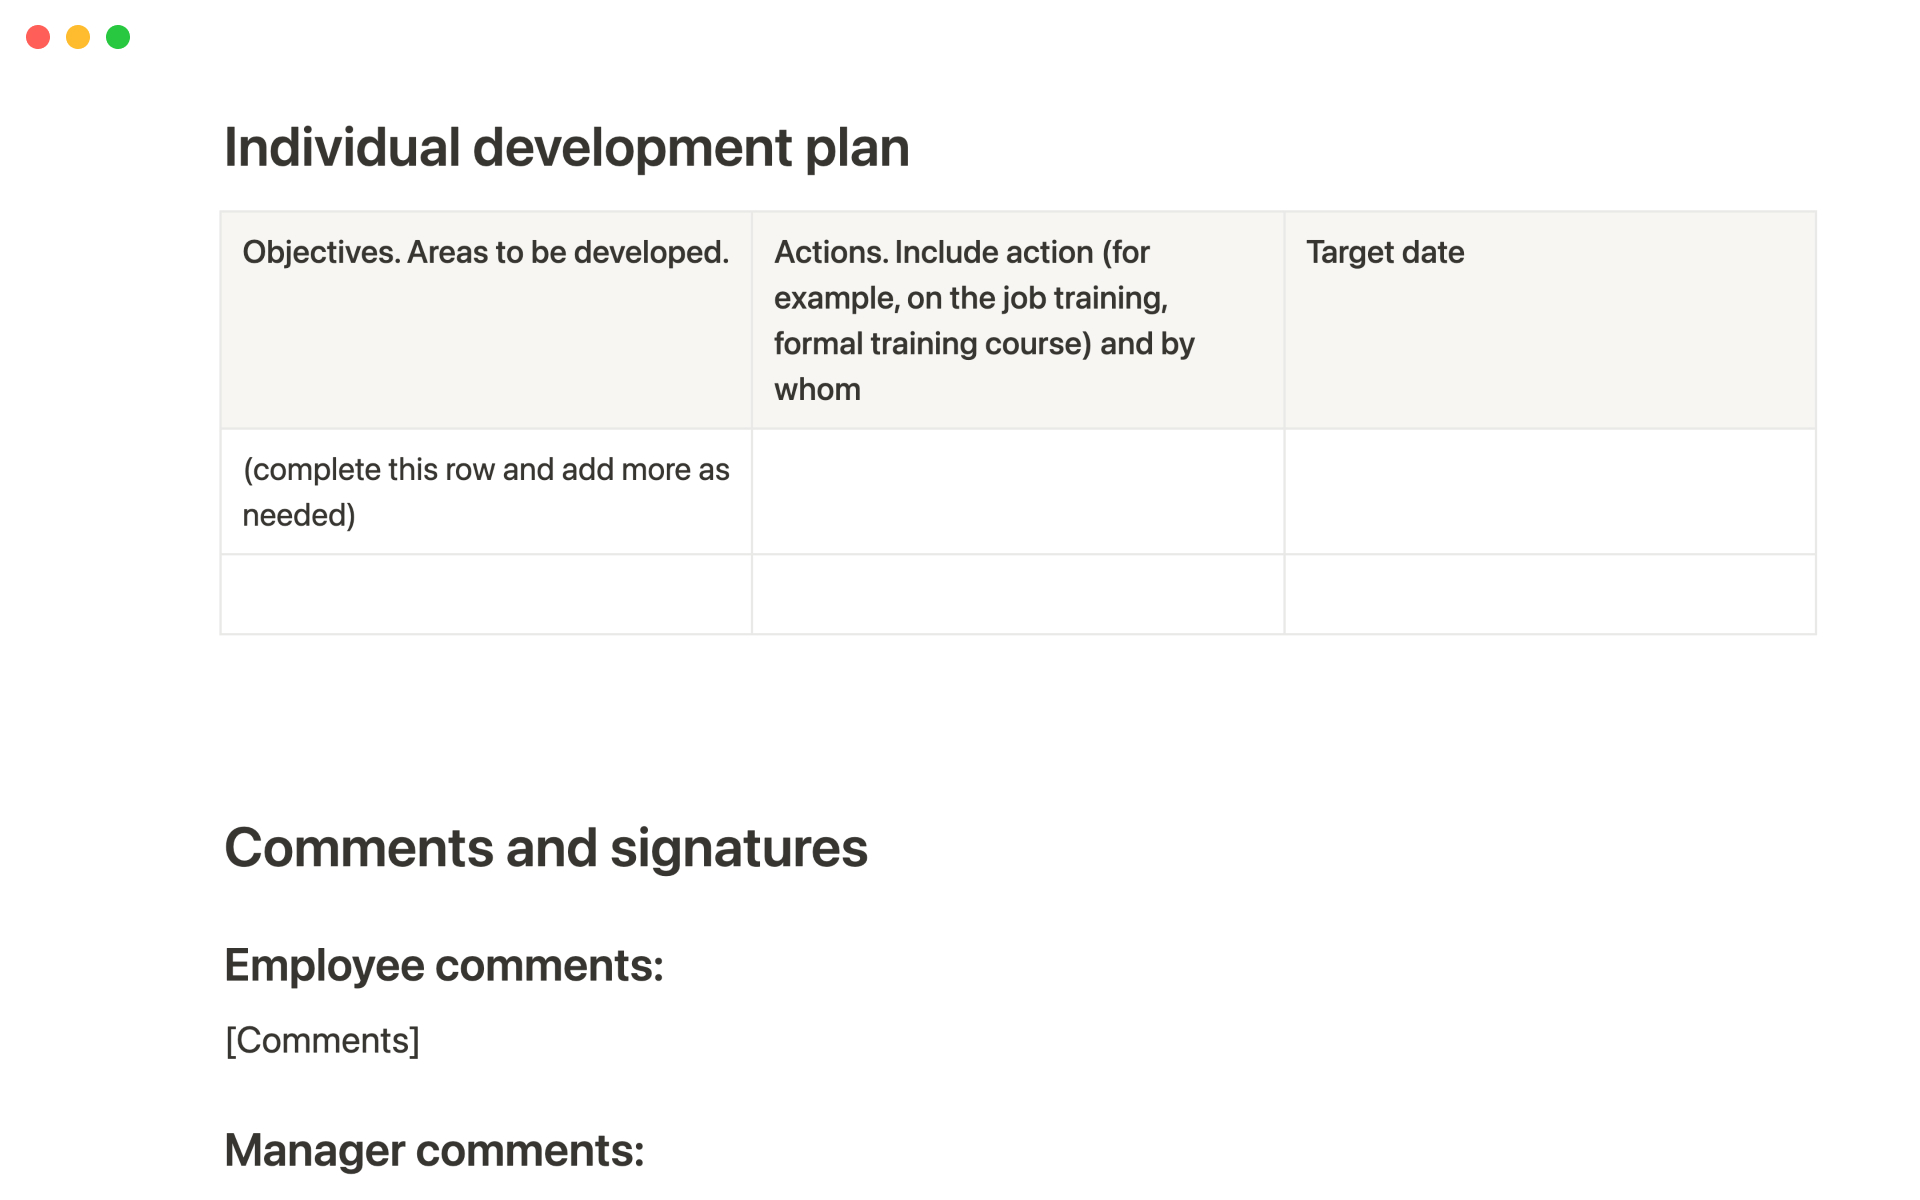Click the 'Individual development plan' heading
The image size is (1920, 1200).
(567, 148)
